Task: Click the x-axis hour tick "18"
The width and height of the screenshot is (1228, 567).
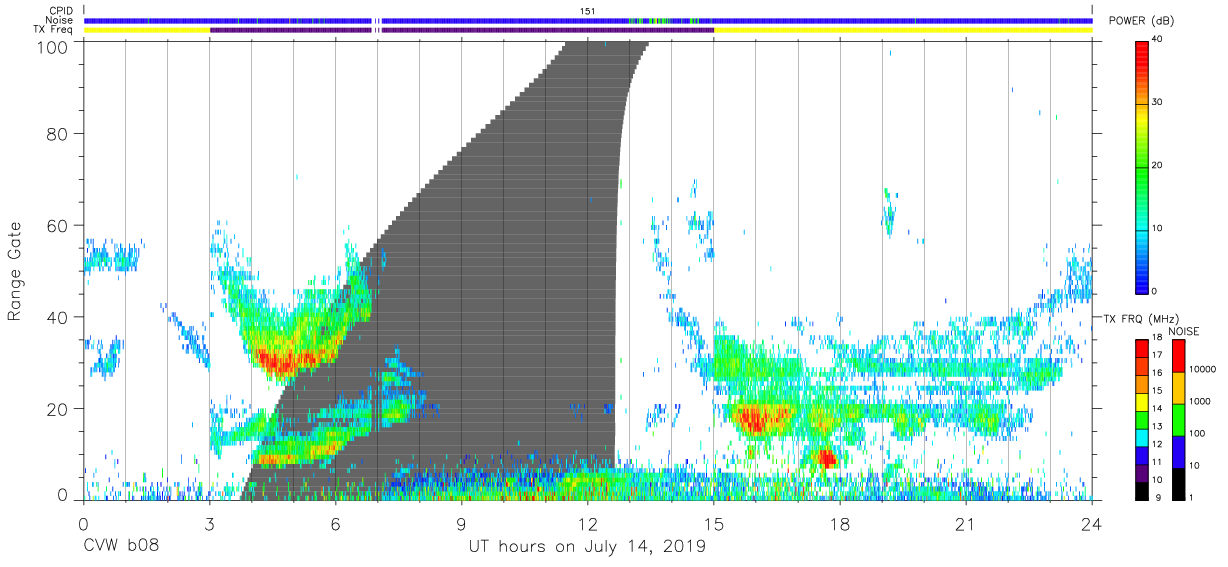Action: click(840, 523)
